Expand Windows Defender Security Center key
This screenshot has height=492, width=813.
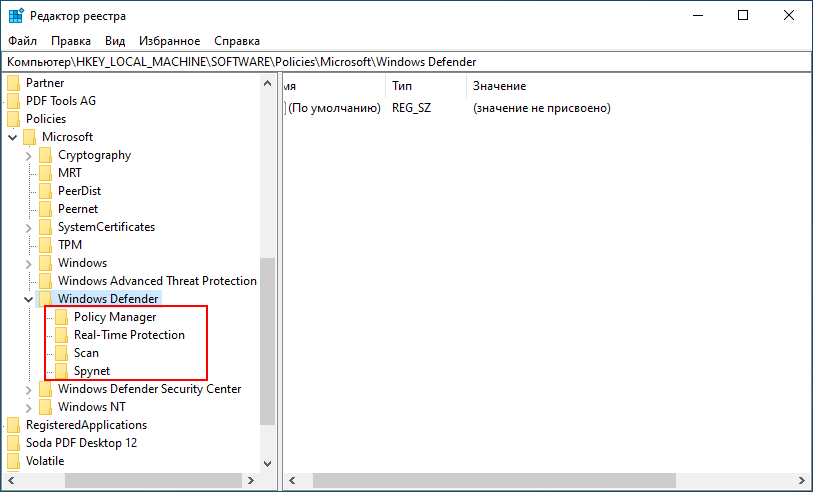pos(29,390)
